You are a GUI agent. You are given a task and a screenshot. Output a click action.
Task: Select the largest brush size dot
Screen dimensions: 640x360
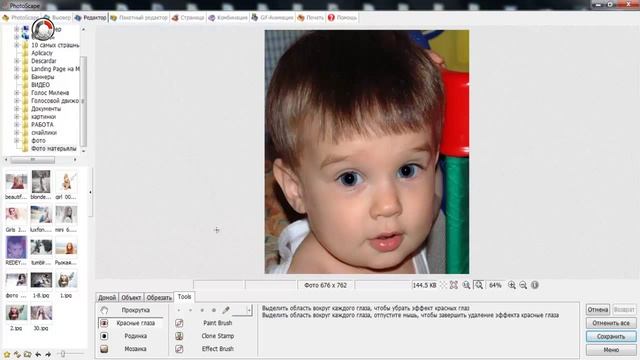click(x=214, y=310)
